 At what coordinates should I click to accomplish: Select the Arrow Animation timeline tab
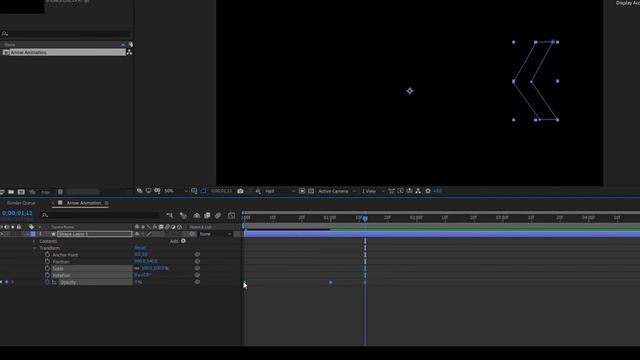pyautogui.click(x=84, y=203)
